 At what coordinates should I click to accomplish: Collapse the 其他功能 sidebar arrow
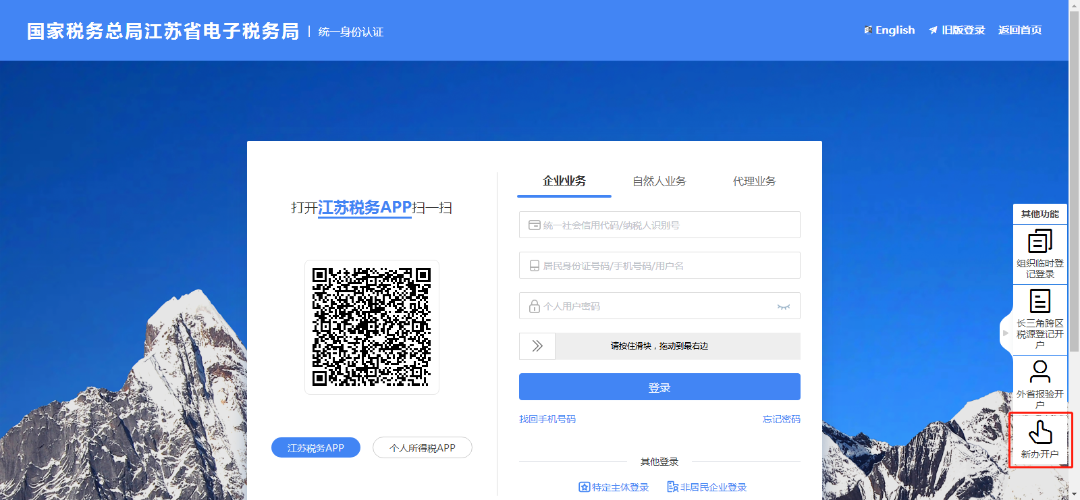(x=1004, y=333)
